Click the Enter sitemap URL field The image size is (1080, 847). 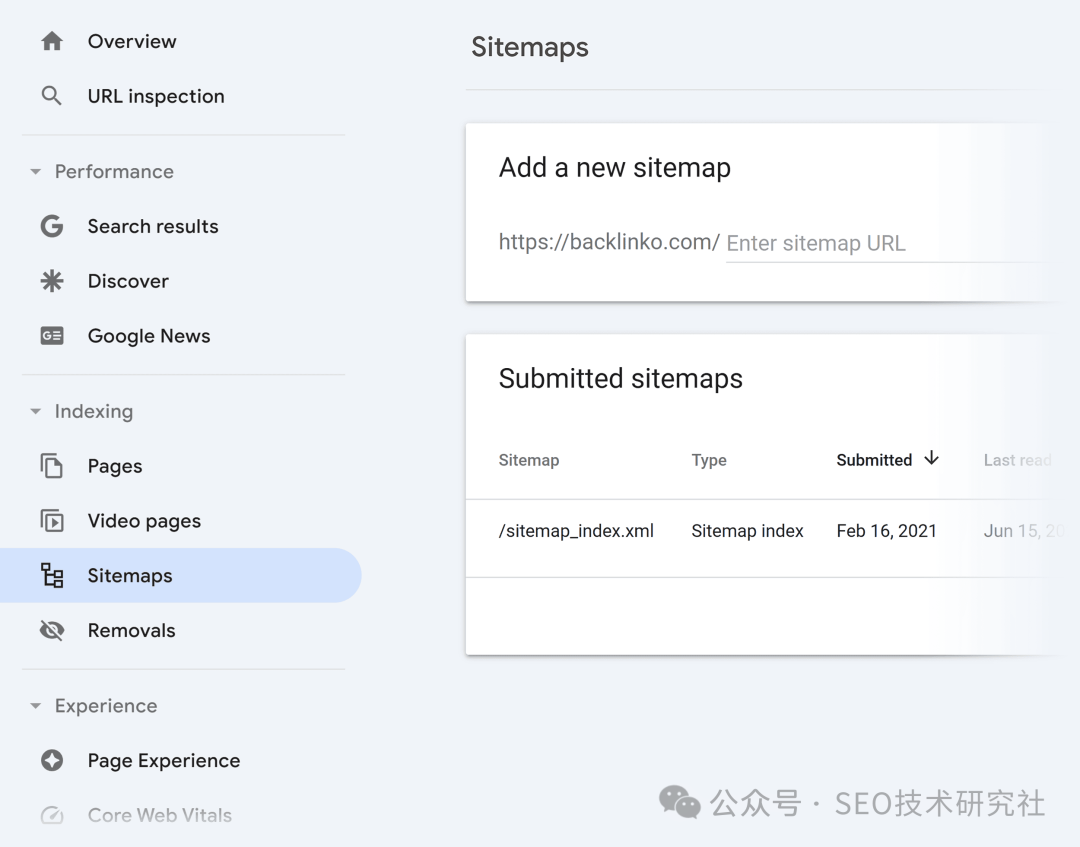[880, 243]
